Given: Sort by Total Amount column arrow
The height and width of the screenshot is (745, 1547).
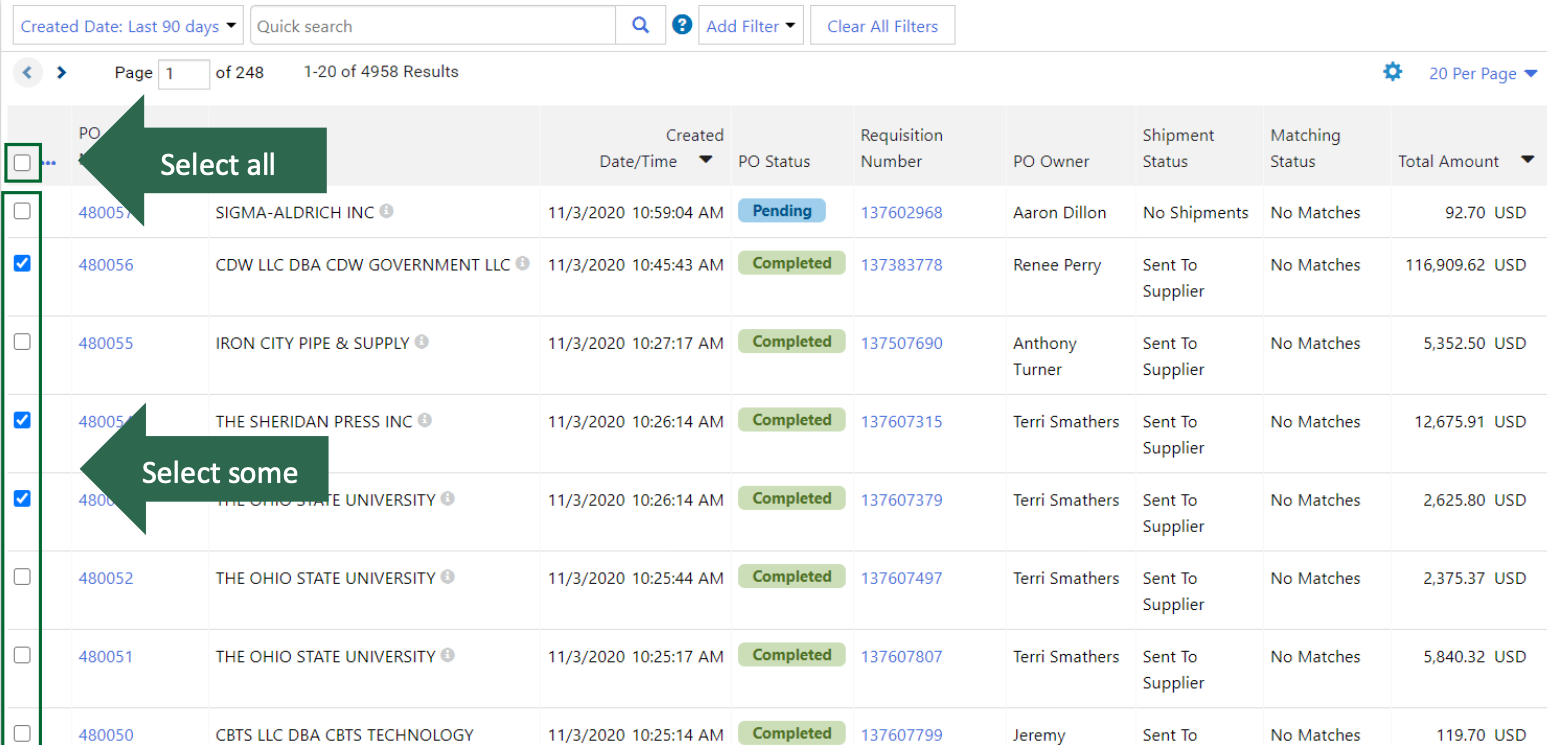Looking at the screenshot, I should (1527, 160).
